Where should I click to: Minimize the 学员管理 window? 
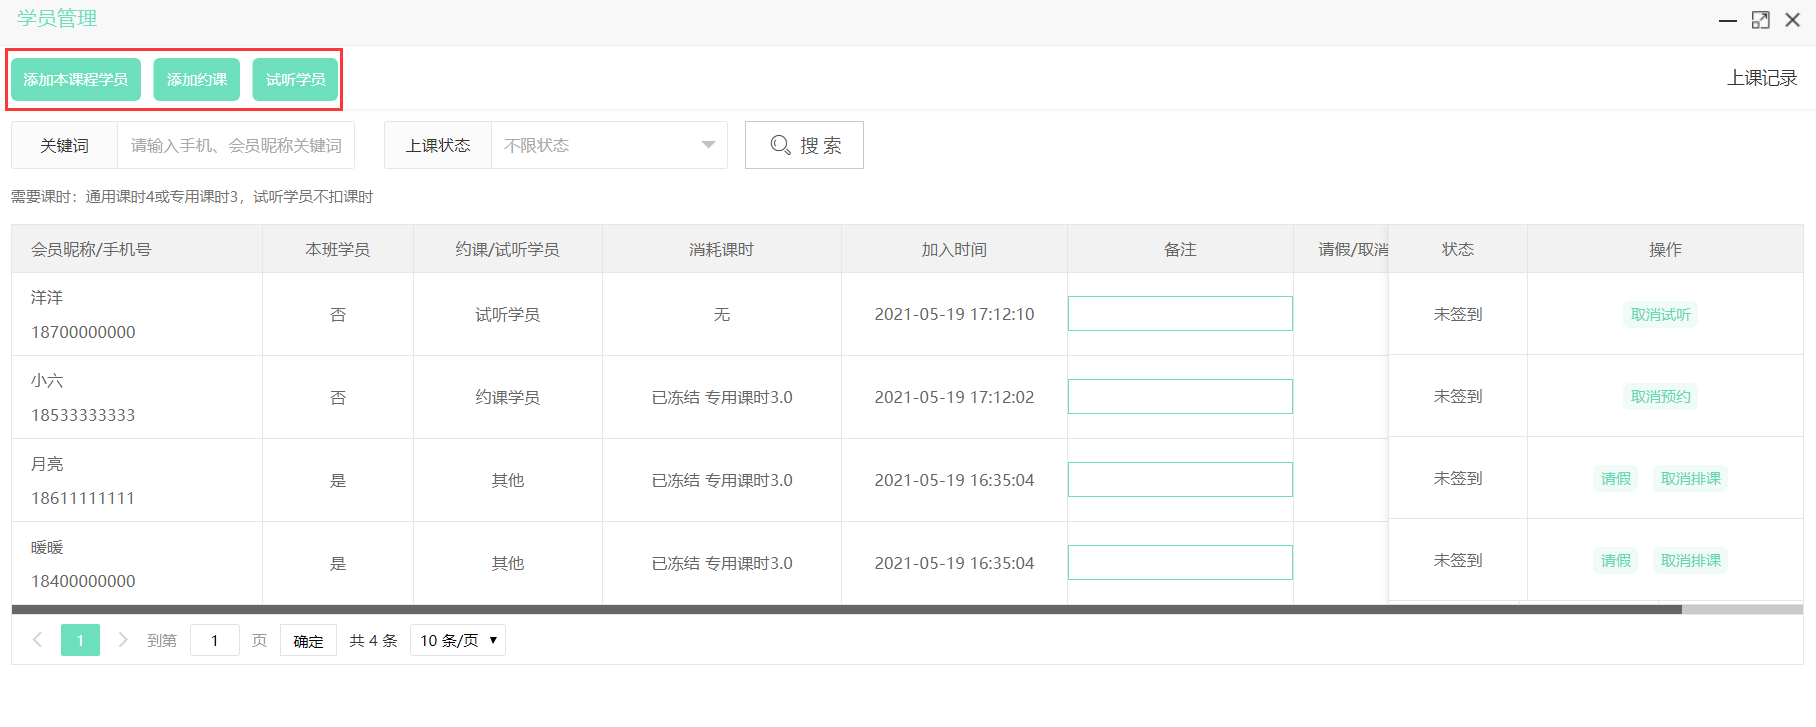tap(1727, 20)
